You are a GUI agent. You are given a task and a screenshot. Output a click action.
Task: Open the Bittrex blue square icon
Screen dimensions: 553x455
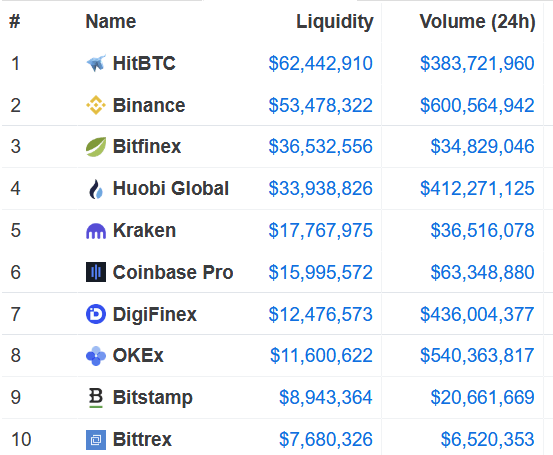[x=96, y=440]
